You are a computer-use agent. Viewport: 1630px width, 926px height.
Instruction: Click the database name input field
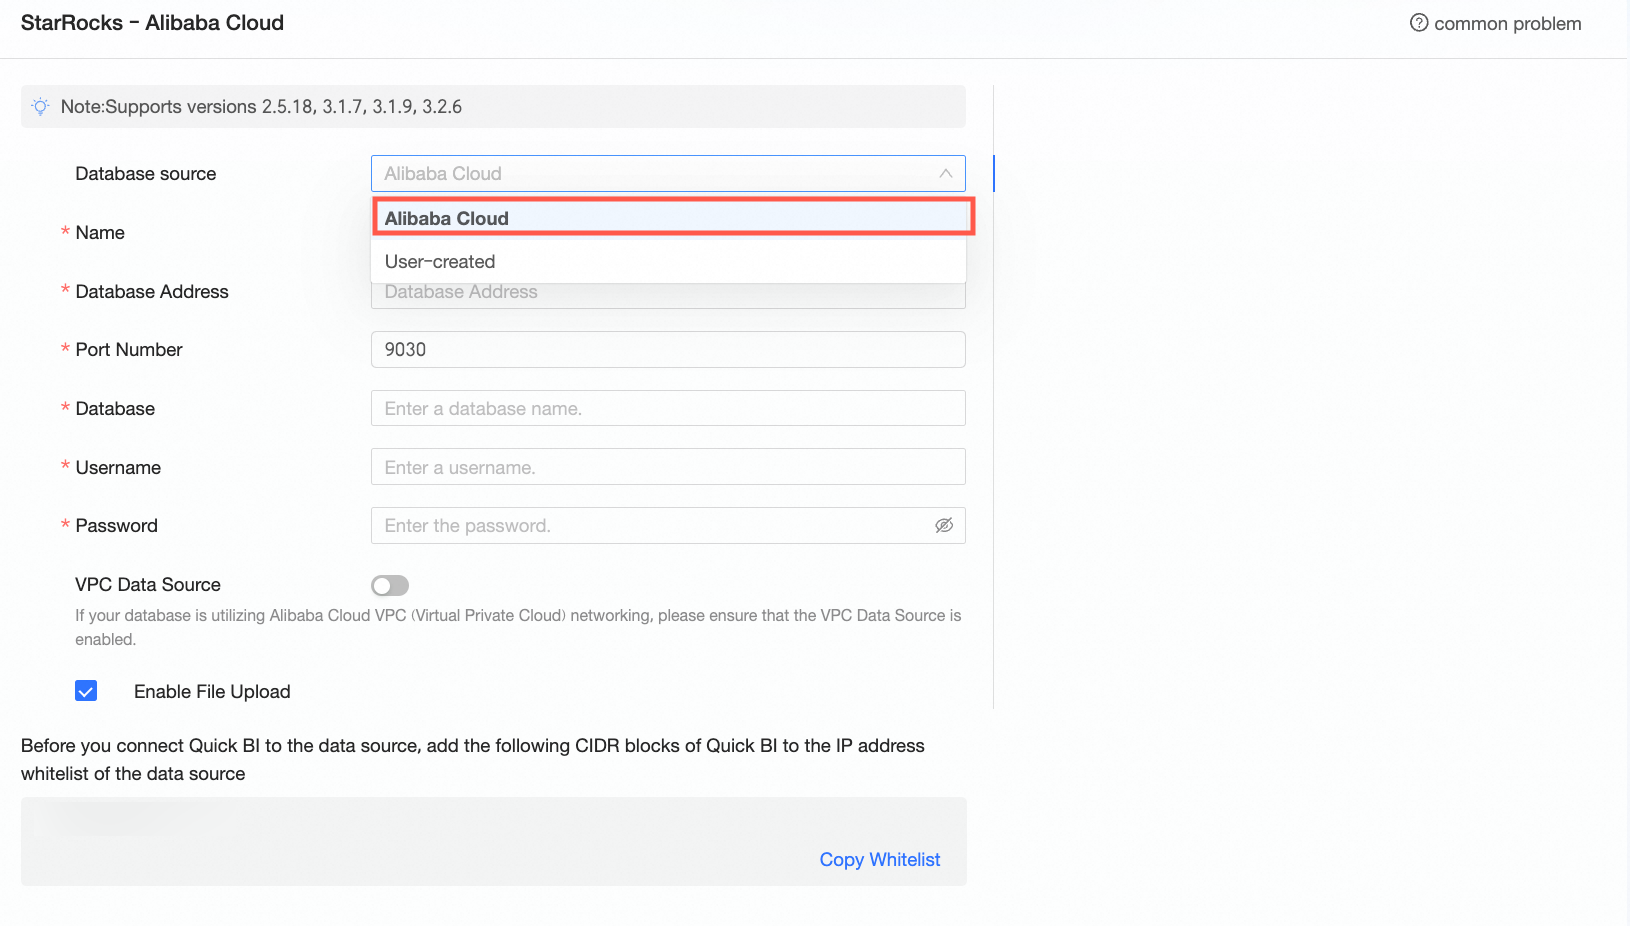pyautogui.click(x=668, y=409)
